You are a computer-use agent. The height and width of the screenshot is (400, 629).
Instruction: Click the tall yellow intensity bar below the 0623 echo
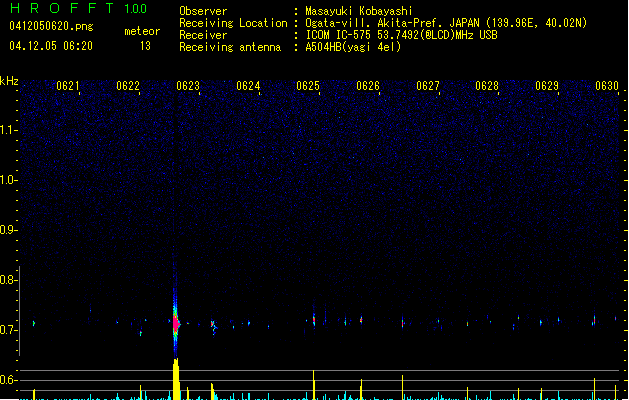[176, 379]
